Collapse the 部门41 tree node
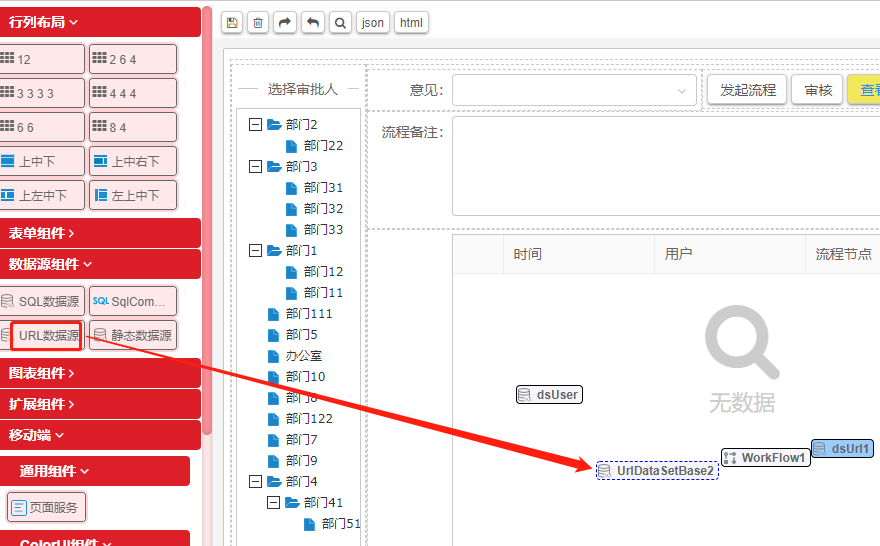Viewport: 880px width, 546px height. pyautogui.click(x=274, y=503)
